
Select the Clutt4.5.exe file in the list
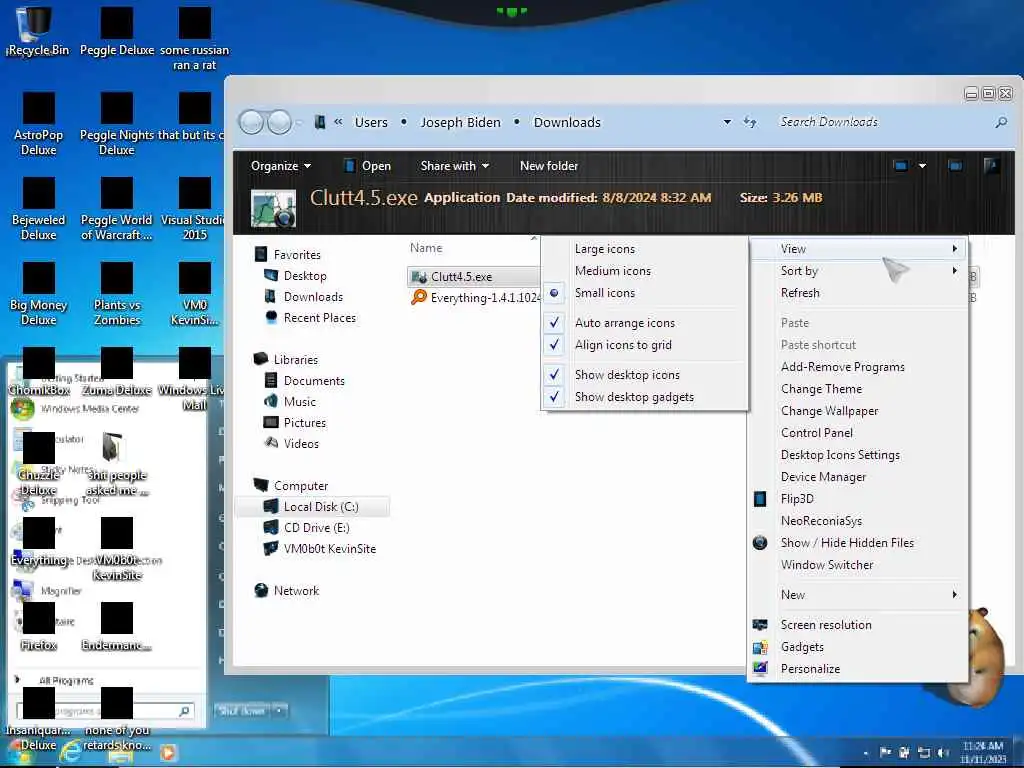click(x=473, y=276)
